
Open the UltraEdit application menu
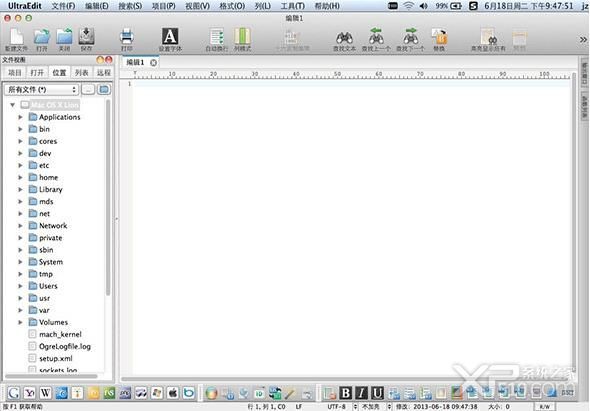pyautogui.click(x=25, y=6)
